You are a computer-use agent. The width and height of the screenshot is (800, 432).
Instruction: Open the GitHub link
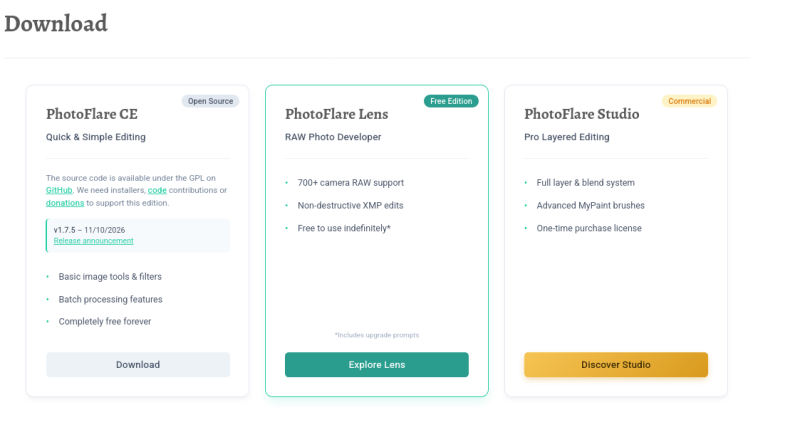click(59, 190)
